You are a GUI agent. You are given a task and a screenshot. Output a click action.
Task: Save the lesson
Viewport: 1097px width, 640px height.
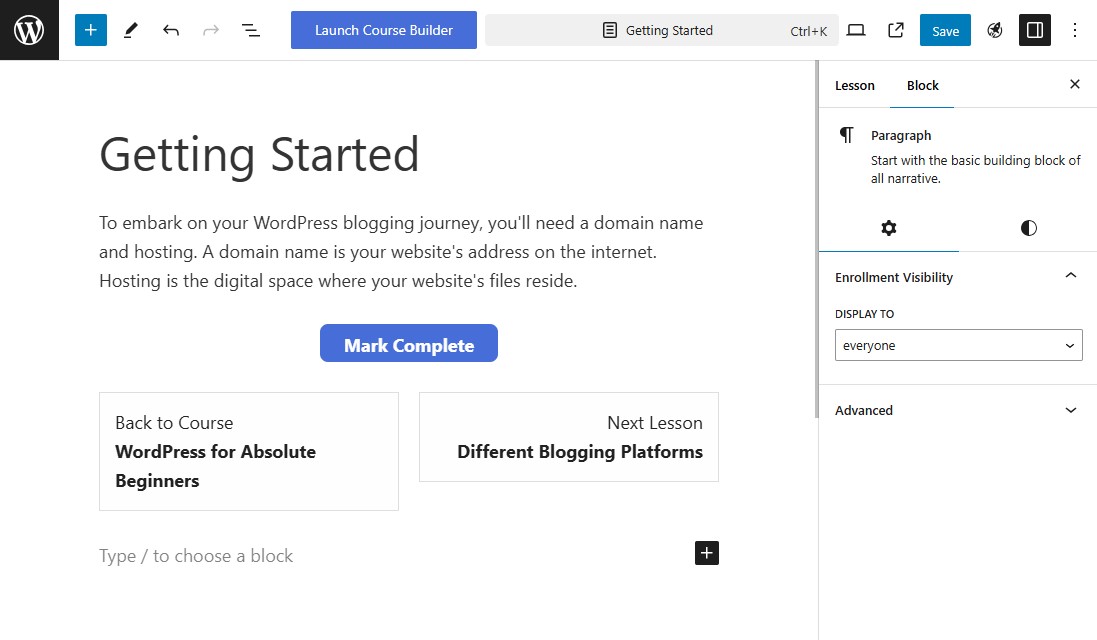(x=945, y=30)
